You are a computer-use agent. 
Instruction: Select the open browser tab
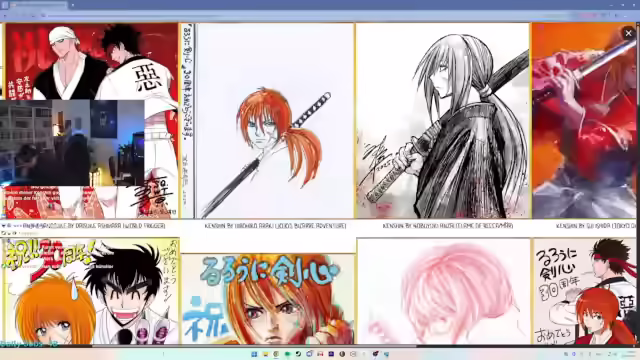click(x=39, y=5)
